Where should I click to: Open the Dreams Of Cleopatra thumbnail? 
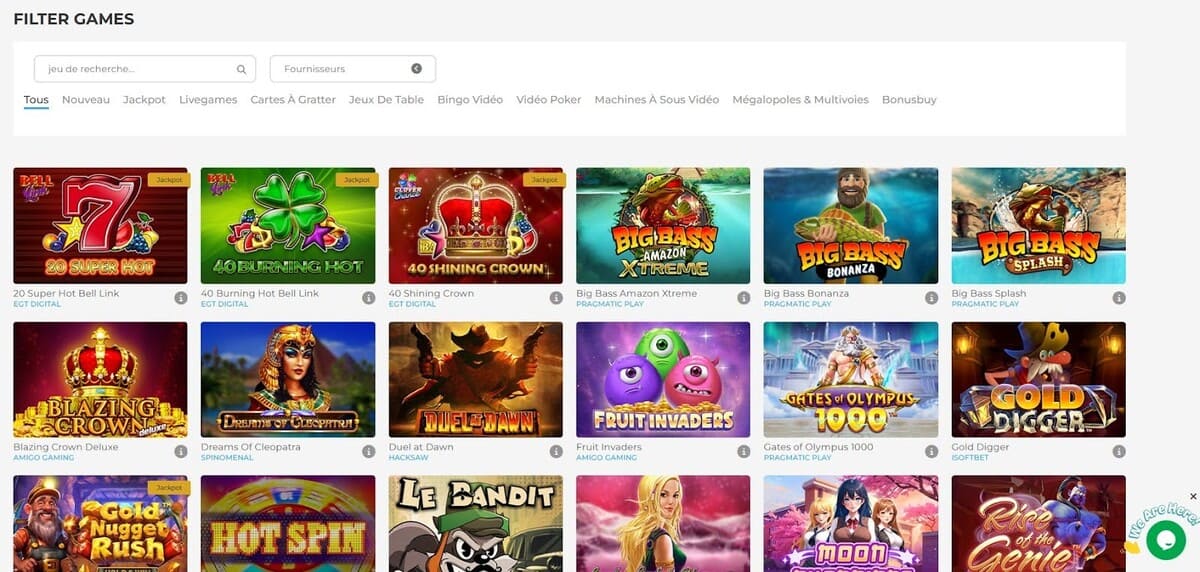288,379
